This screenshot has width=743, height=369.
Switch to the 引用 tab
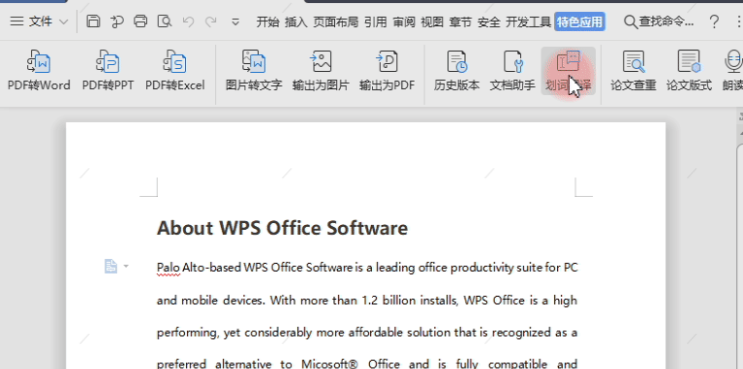pos(376,22)
